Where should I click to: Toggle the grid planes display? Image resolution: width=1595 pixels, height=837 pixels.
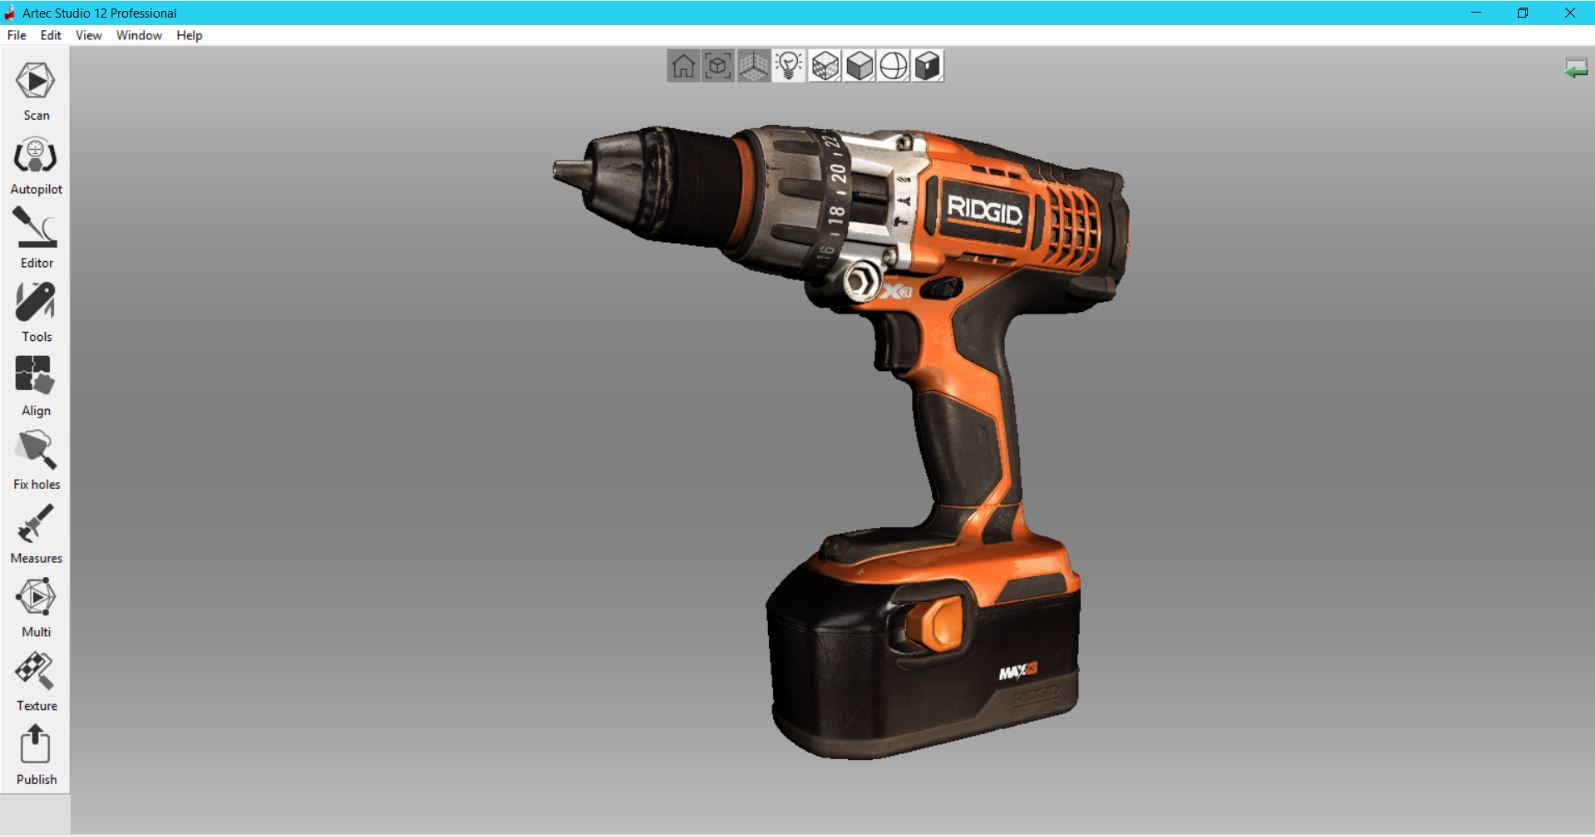coord(753,67)
